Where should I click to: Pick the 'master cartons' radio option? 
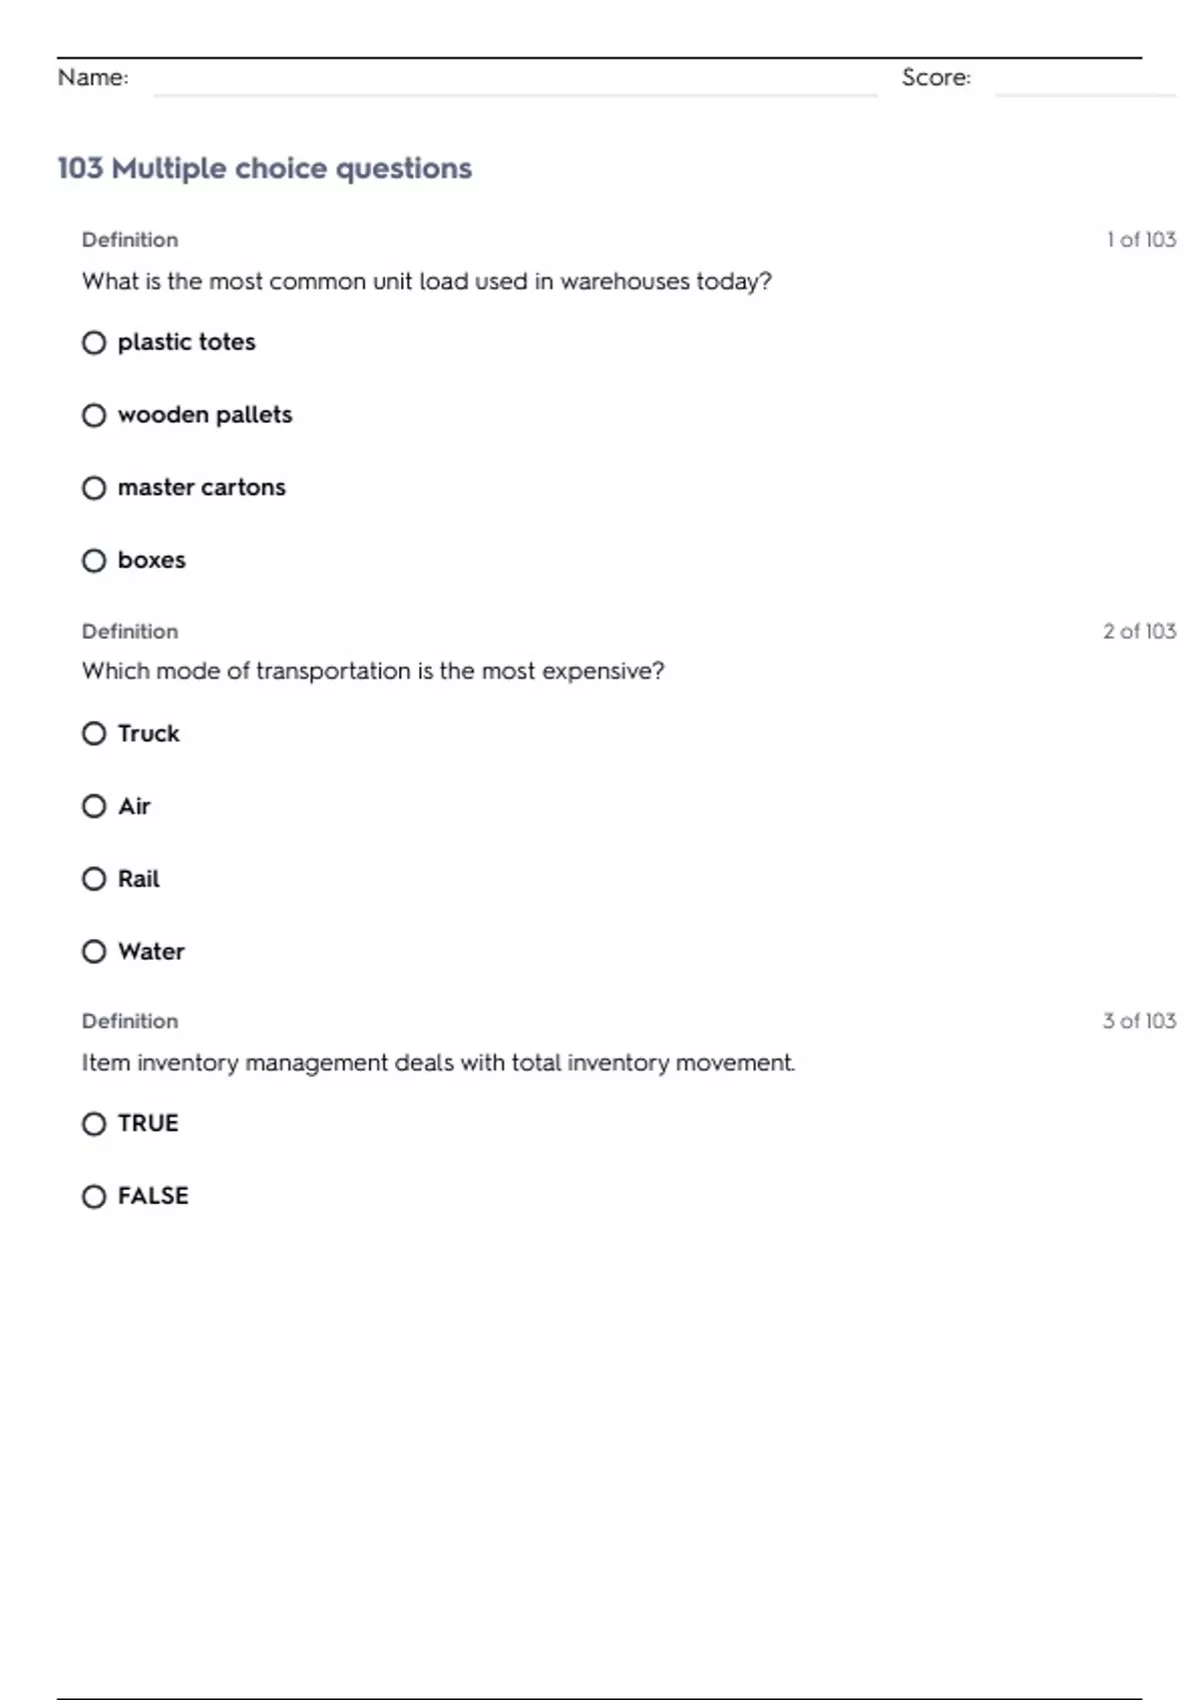point(94,488)
